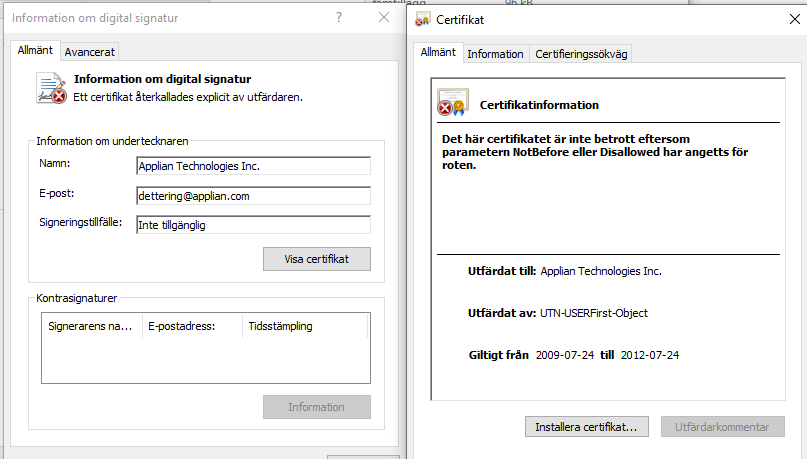
Task: Click the text 'UTN-USERFirst-Object'
Action: pos(594,313)
